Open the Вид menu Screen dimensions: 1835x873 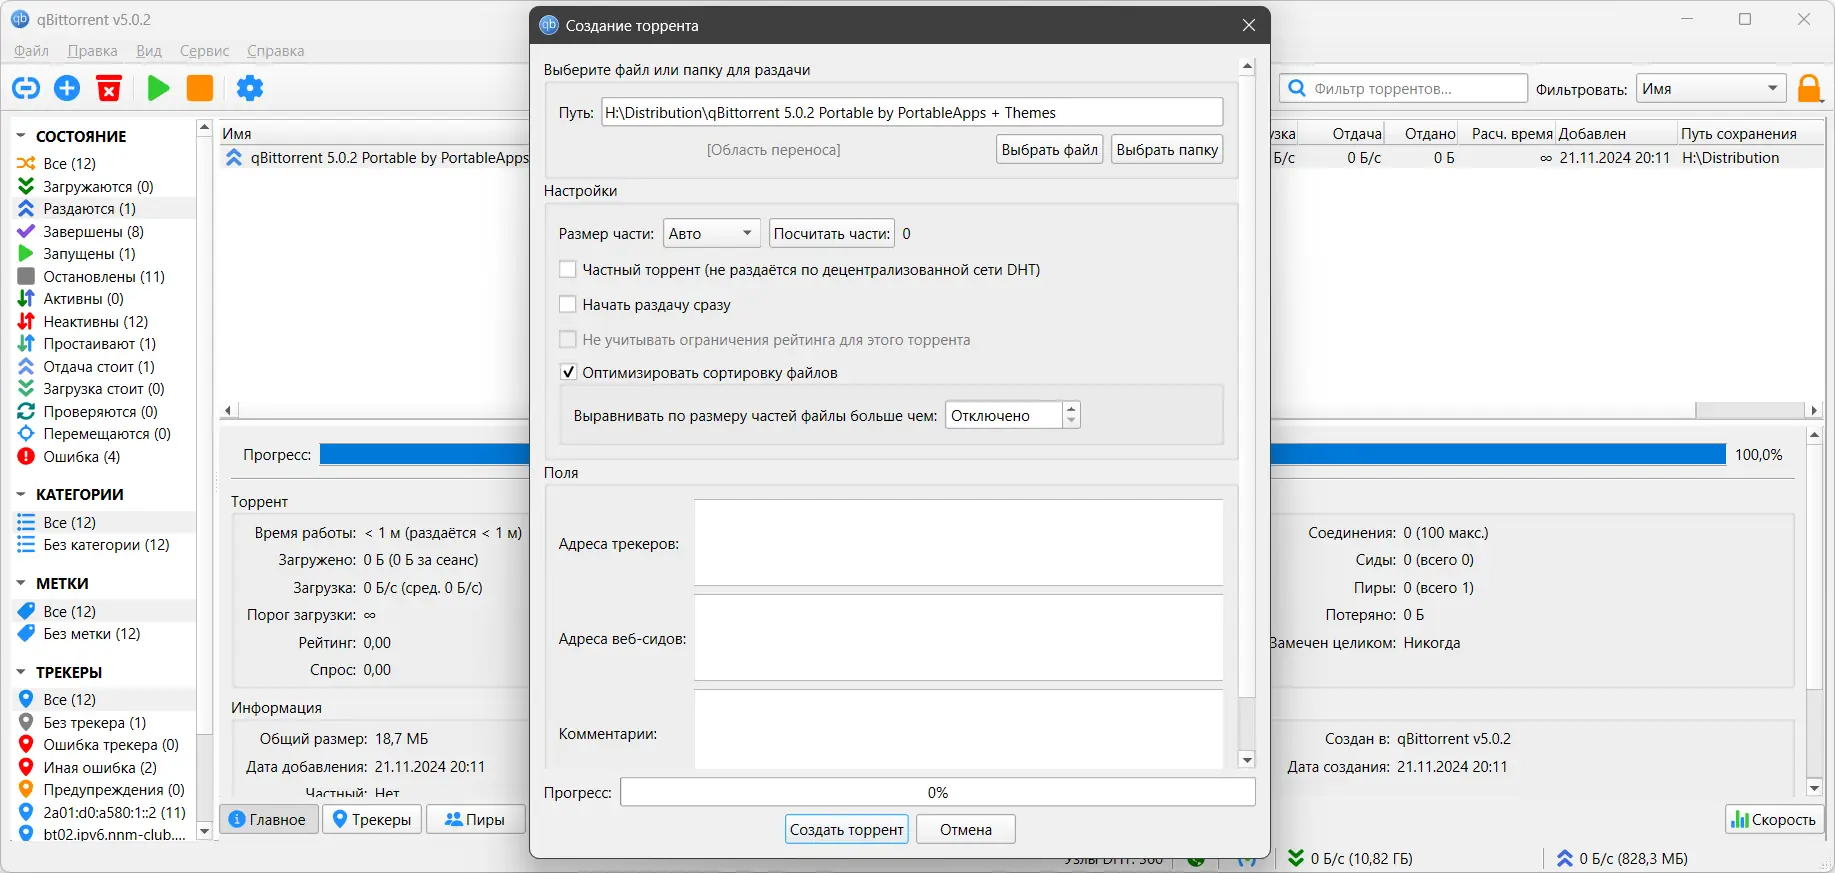148,51
